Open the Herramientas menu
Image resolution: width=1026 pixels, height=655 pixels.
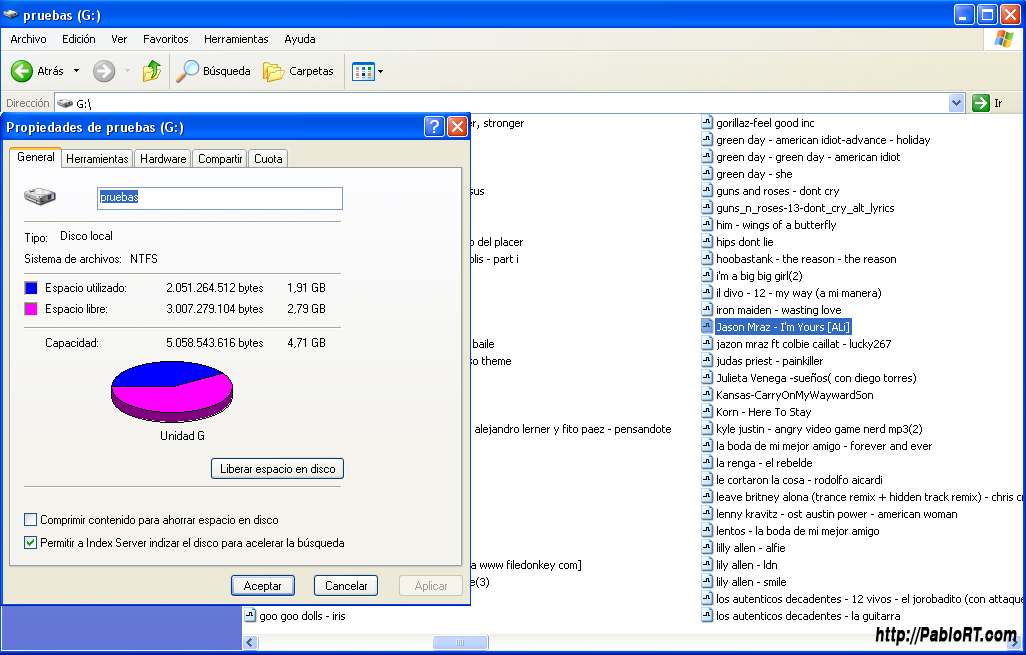(236, 39)
